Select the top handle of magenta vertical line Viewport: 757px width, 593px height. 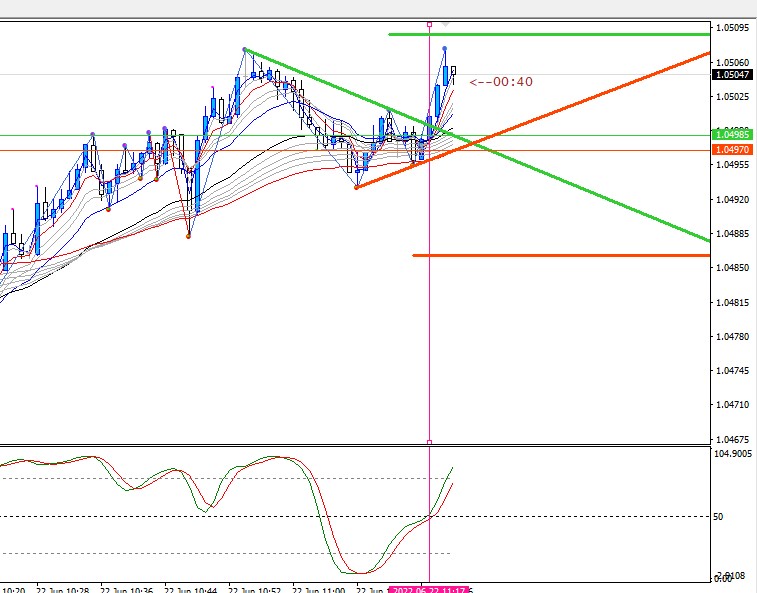pyautogui.click(x=429, y=25)
